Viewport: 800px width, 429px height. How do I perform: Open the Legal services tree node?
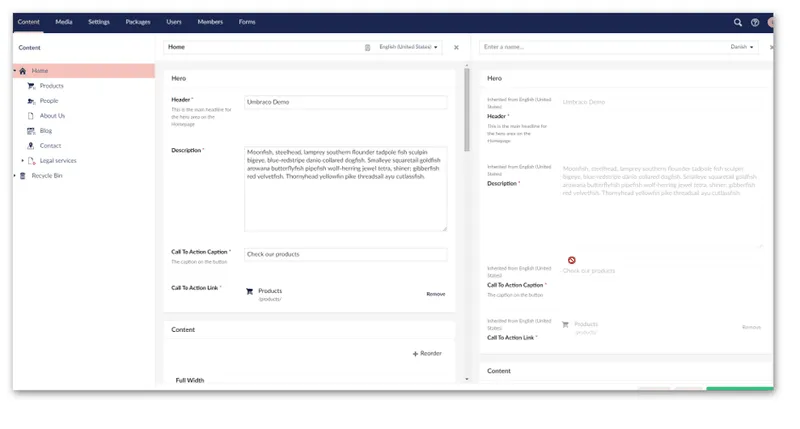(58, 161)
